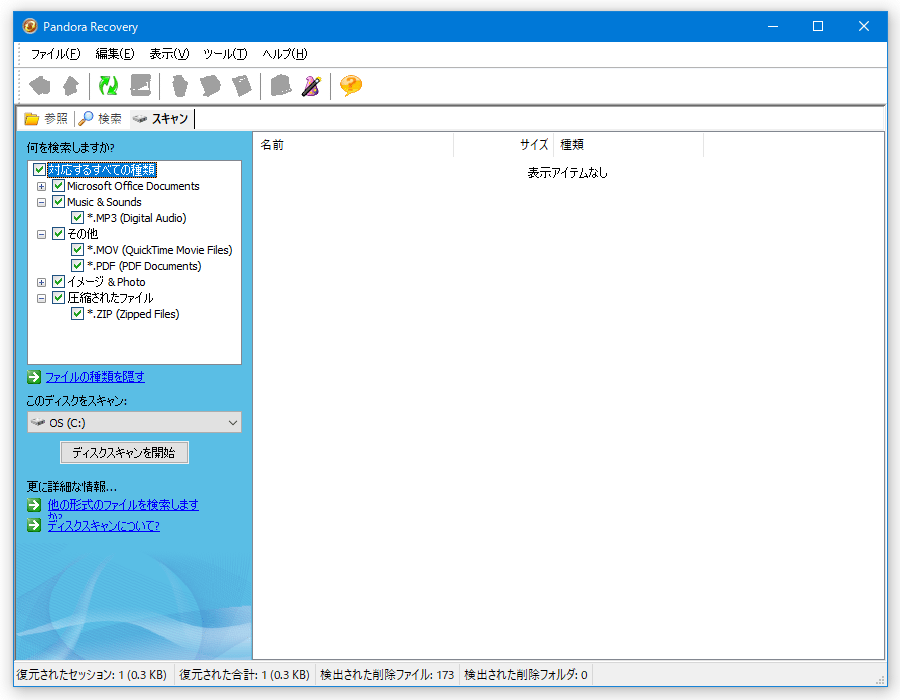Maximize the Pandora Recovery window
The width and height of the screenshot is (900, 700).
tap(818, 26)
